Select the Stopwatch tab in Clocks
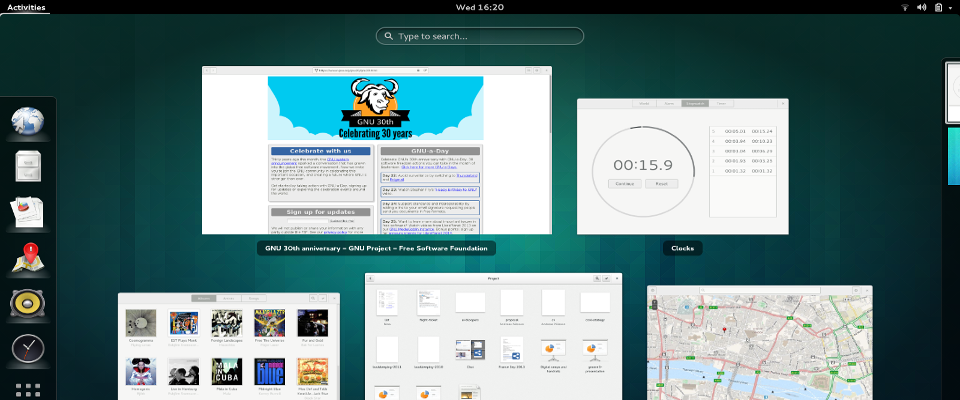This screenshot has height=400, width=960. coord(695,104)
